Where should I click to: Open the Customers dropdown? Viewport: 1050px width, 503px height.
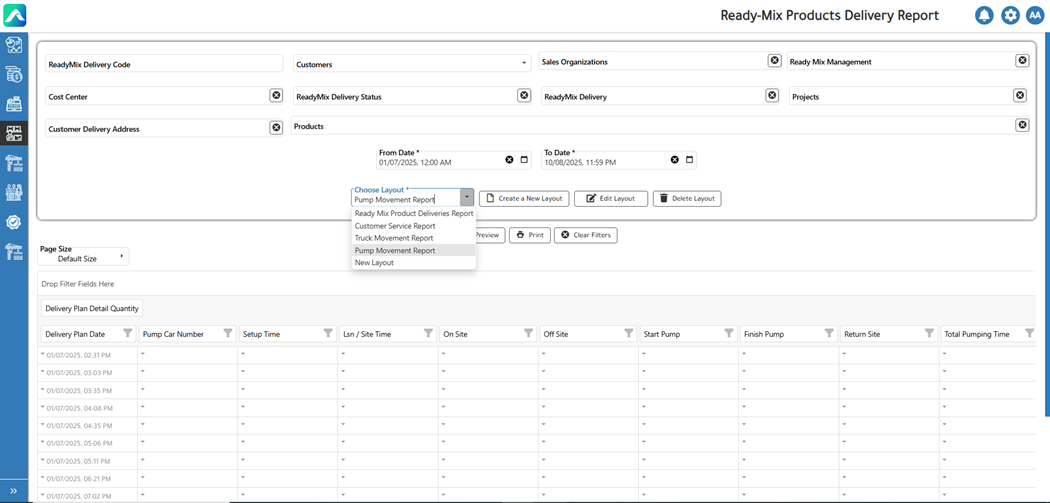[x=524, y=64]
